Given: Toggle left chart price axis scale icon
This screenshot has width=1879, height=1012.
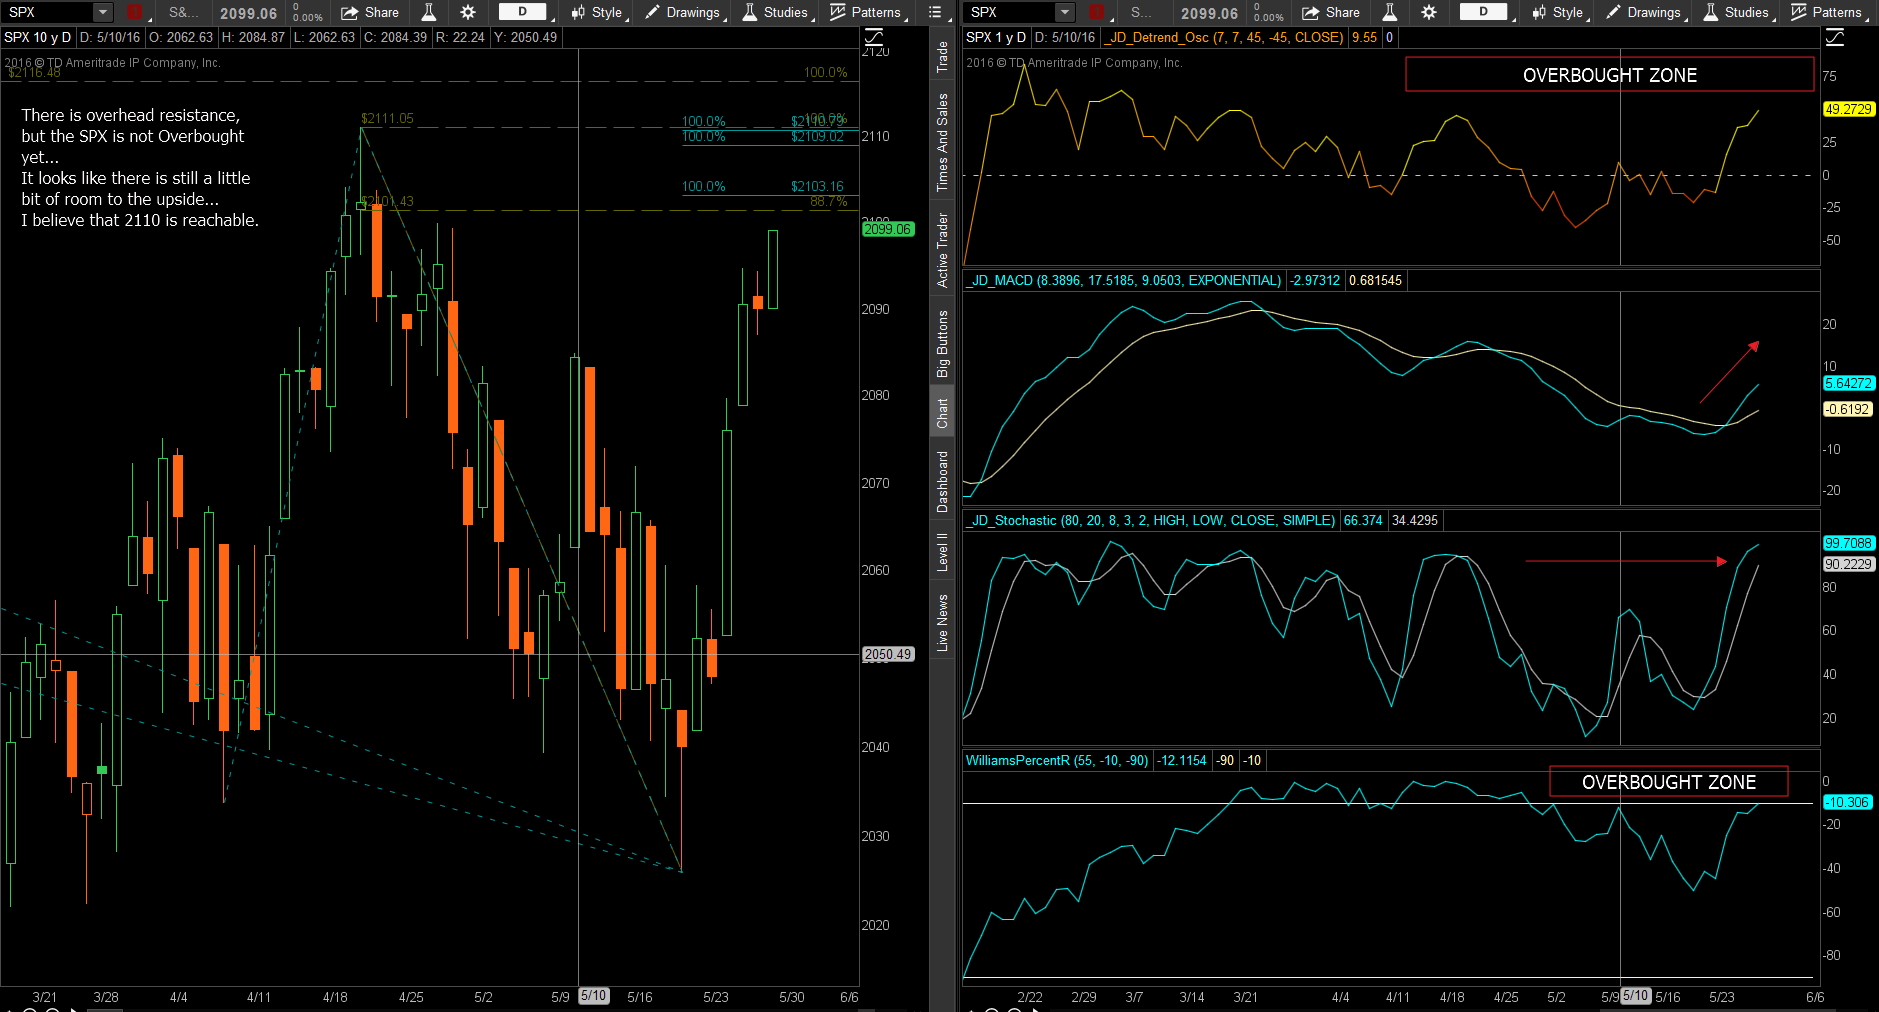Looking at the screenshot, I should click(874, 37).
